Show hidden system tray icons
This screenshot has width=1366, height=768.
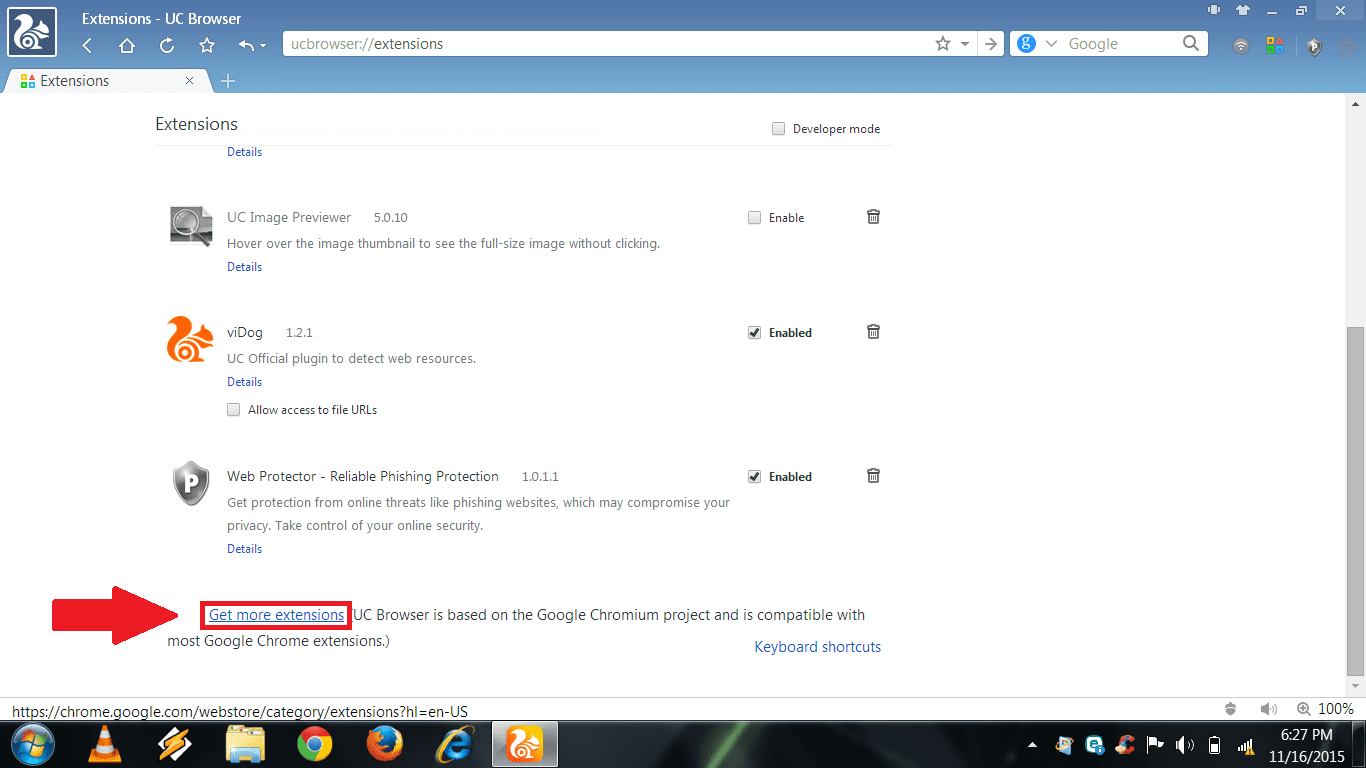[x=1032, y=745]
